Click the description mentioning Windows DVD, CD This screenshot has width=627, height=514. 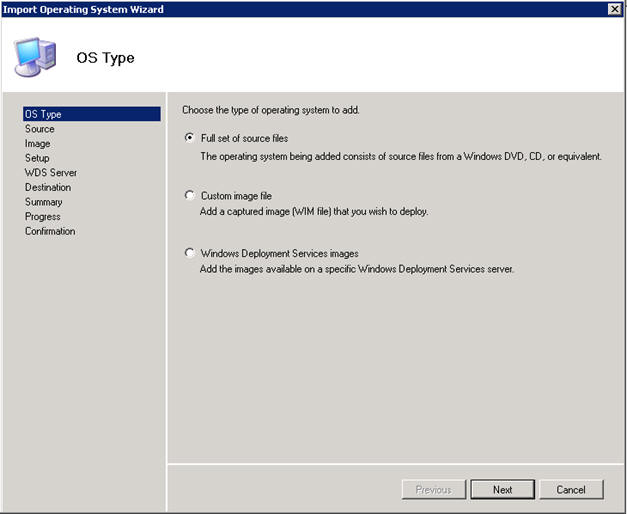tap(401, 156)
